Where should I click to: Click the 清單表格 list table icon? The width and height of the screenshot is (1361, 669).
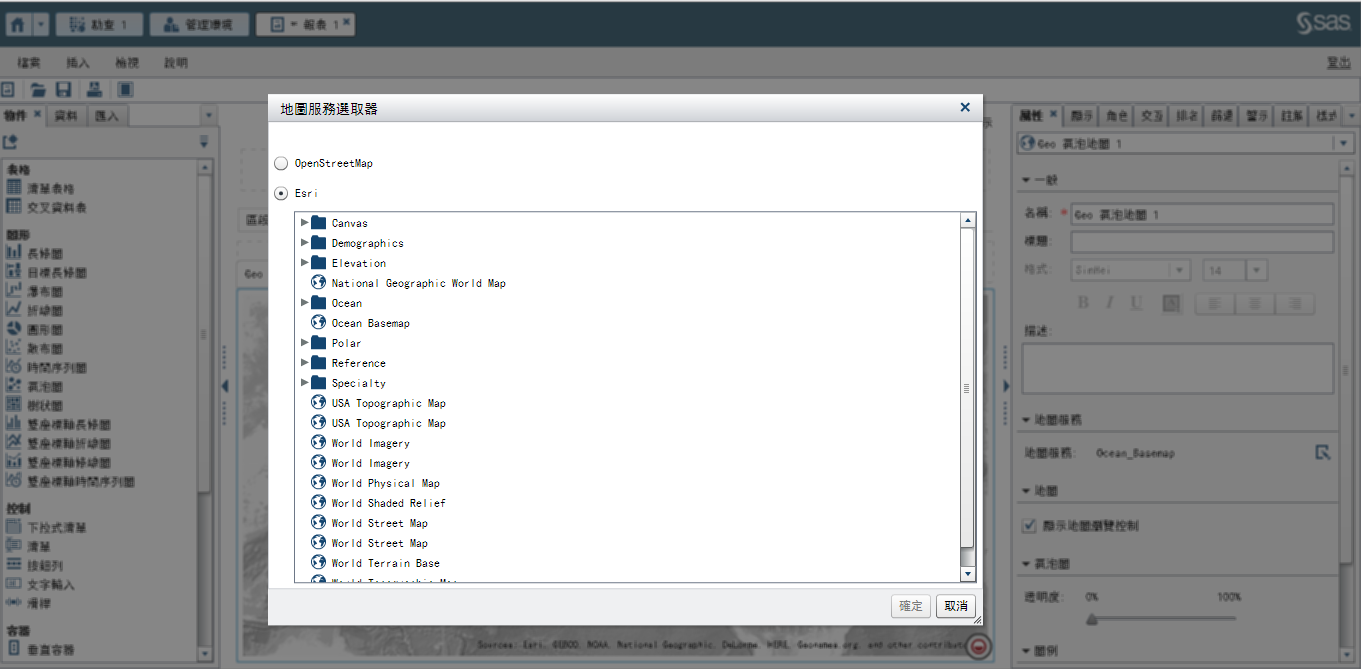[14, 188]
